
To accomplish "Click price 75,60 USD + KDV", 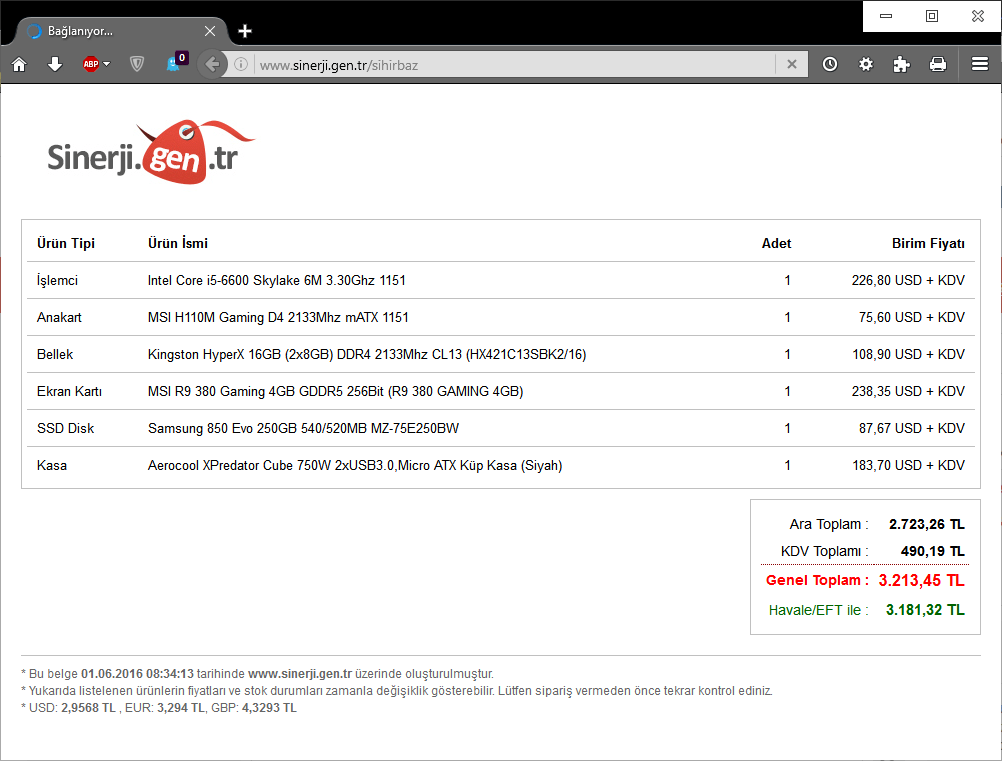I will 912,318.
